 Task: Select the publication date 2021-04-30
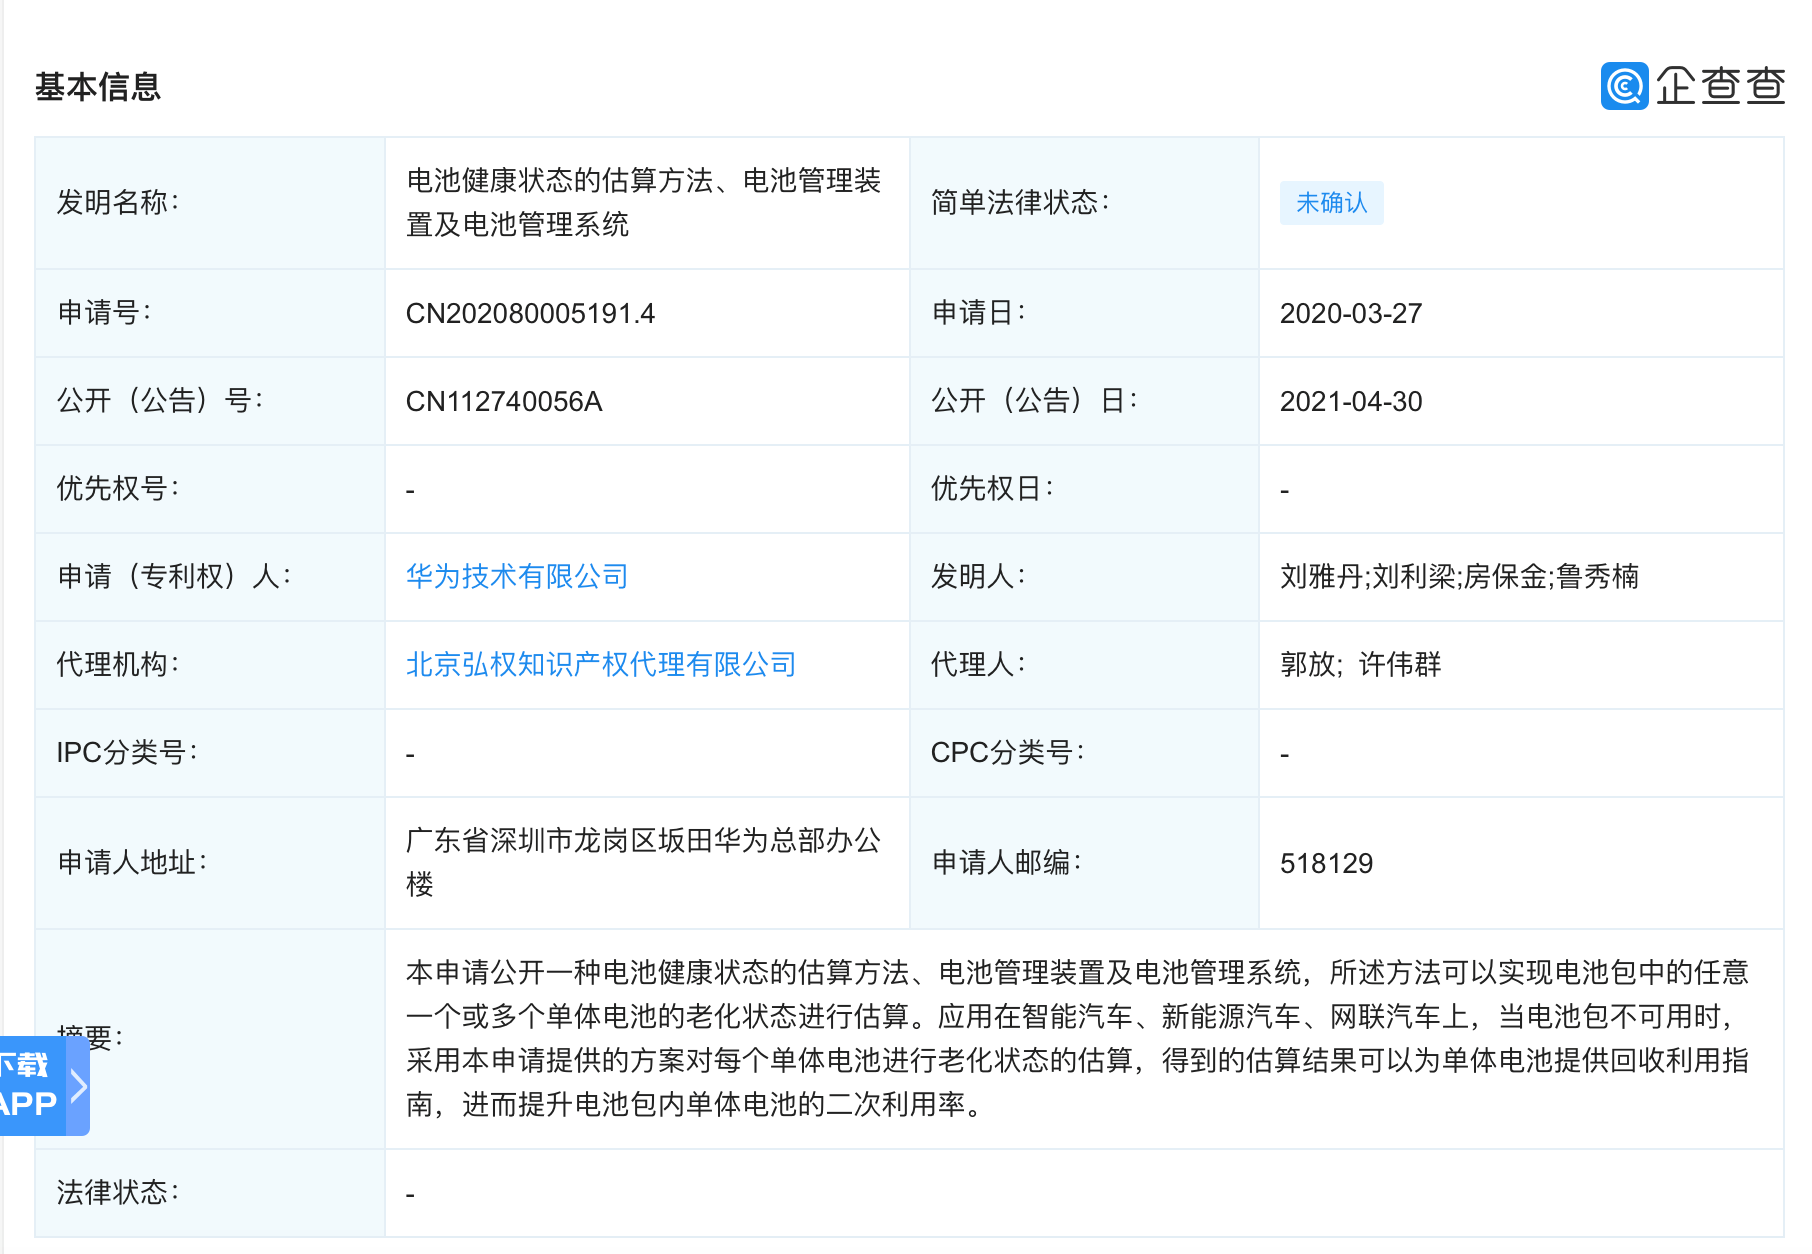(1352, 401)
